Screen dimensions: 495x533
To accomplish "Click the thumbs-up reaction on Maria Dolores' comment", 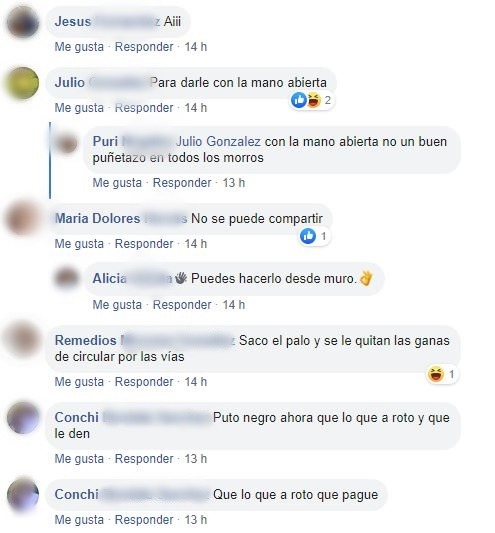I will [x=308, y=236].
